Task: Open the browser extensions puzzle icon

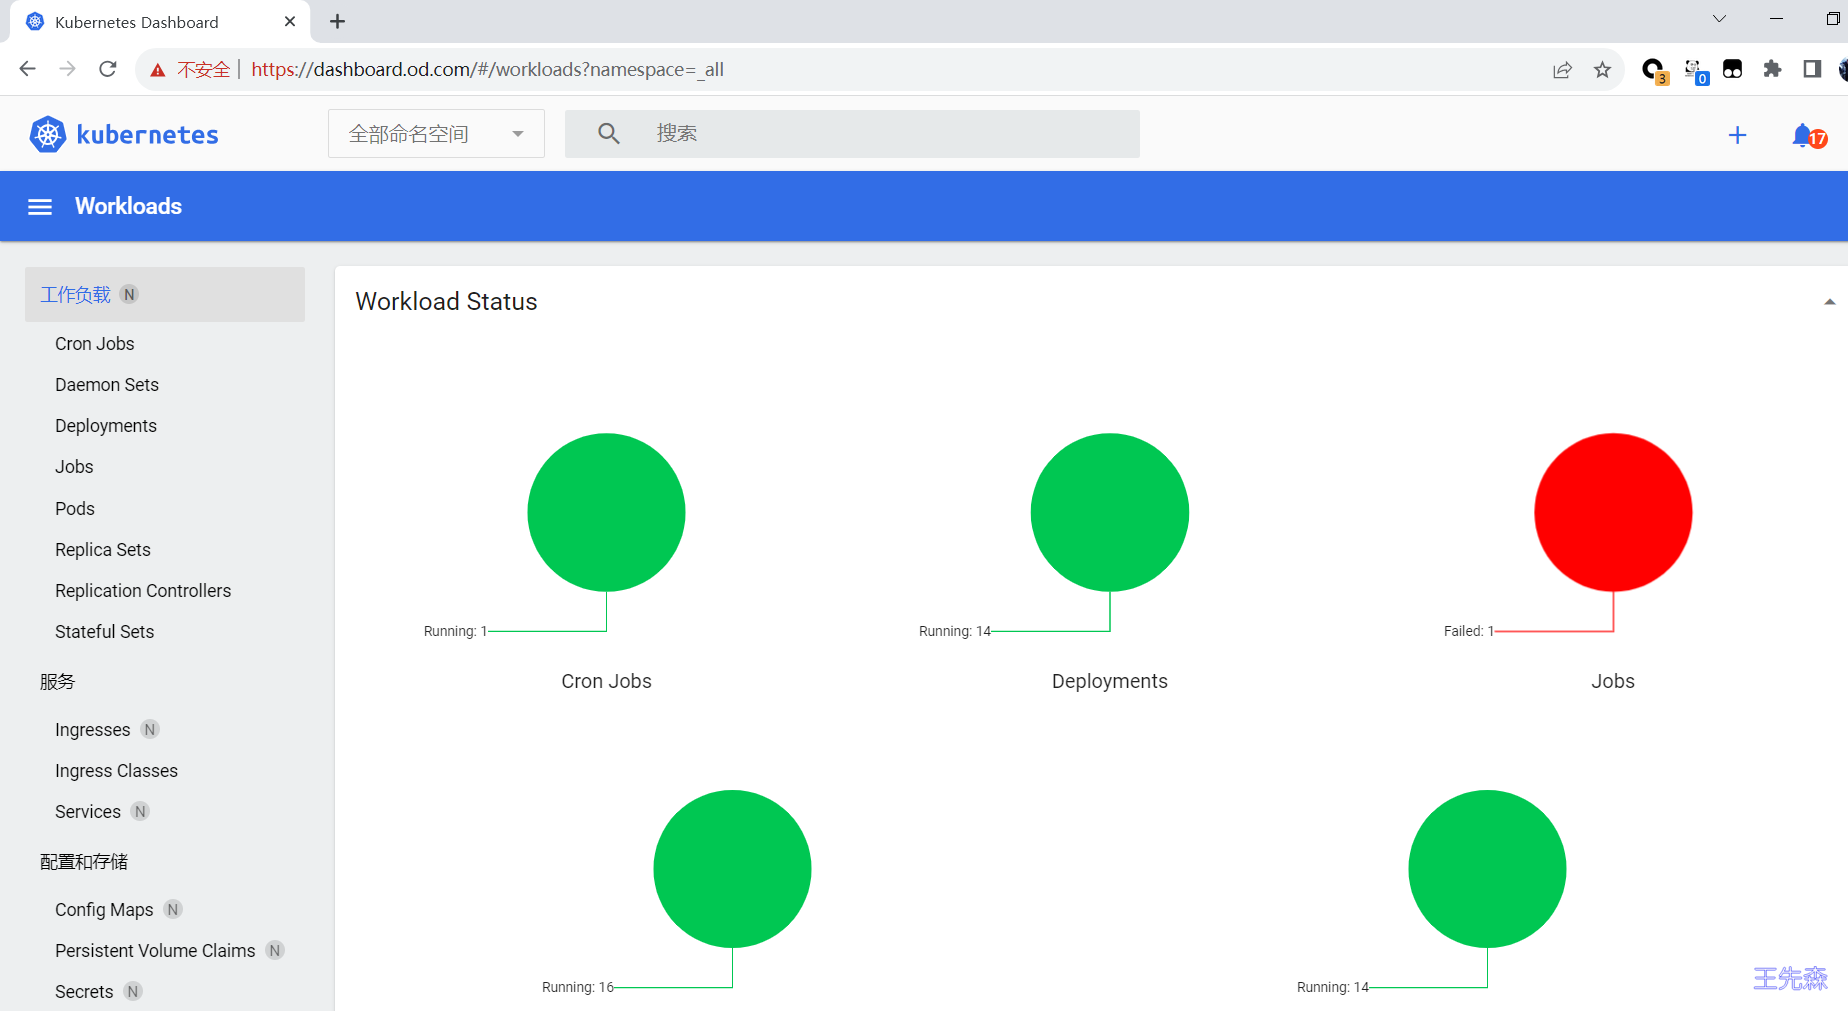Action: pyautogui.click(x=1772, y=69)
